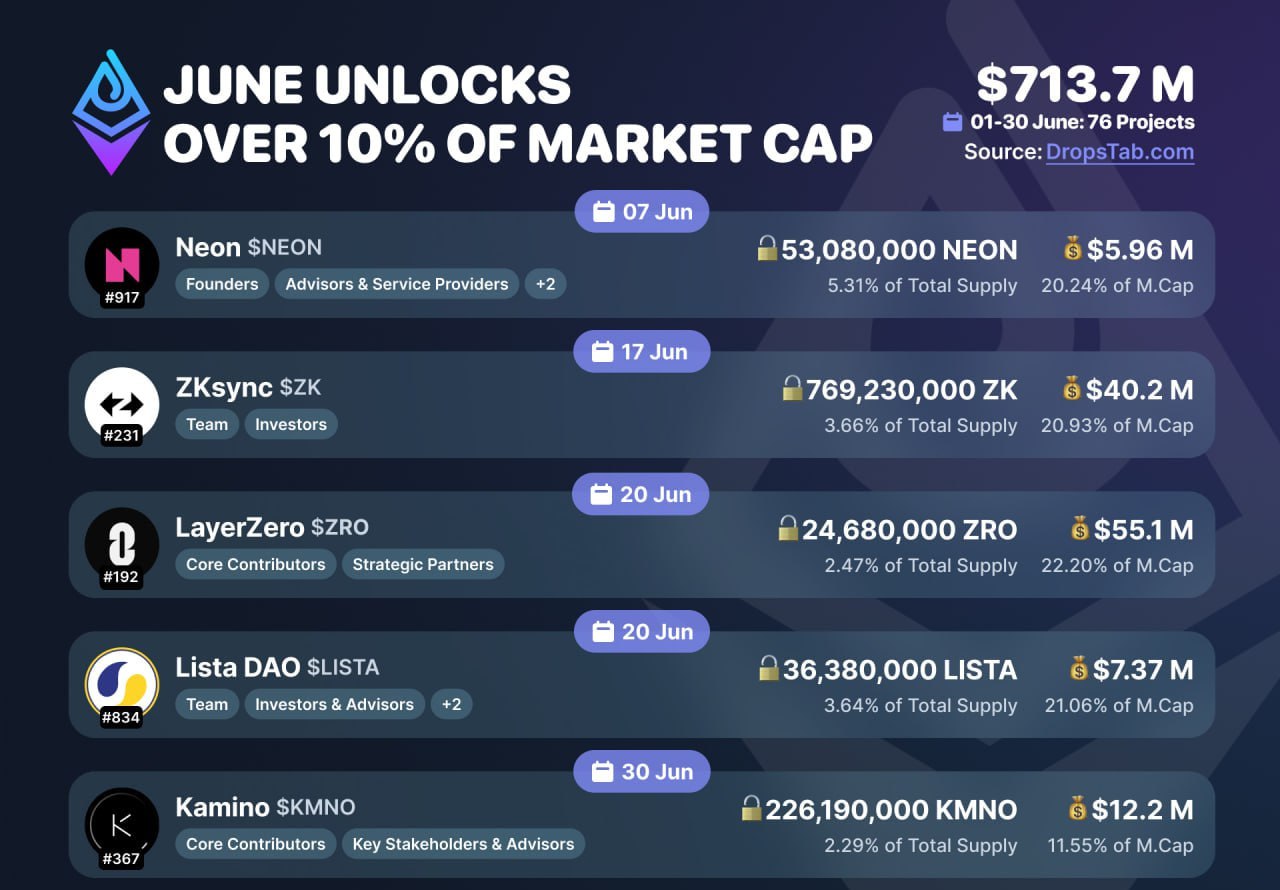This screenshot has width=1280, height=890.
Task: Click the Kamino K logo
Action: click(122, 825)
